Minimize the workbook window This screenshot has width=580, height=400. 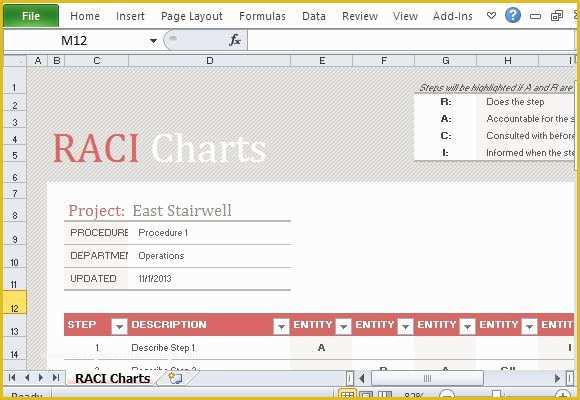click(x=535, y=16)
